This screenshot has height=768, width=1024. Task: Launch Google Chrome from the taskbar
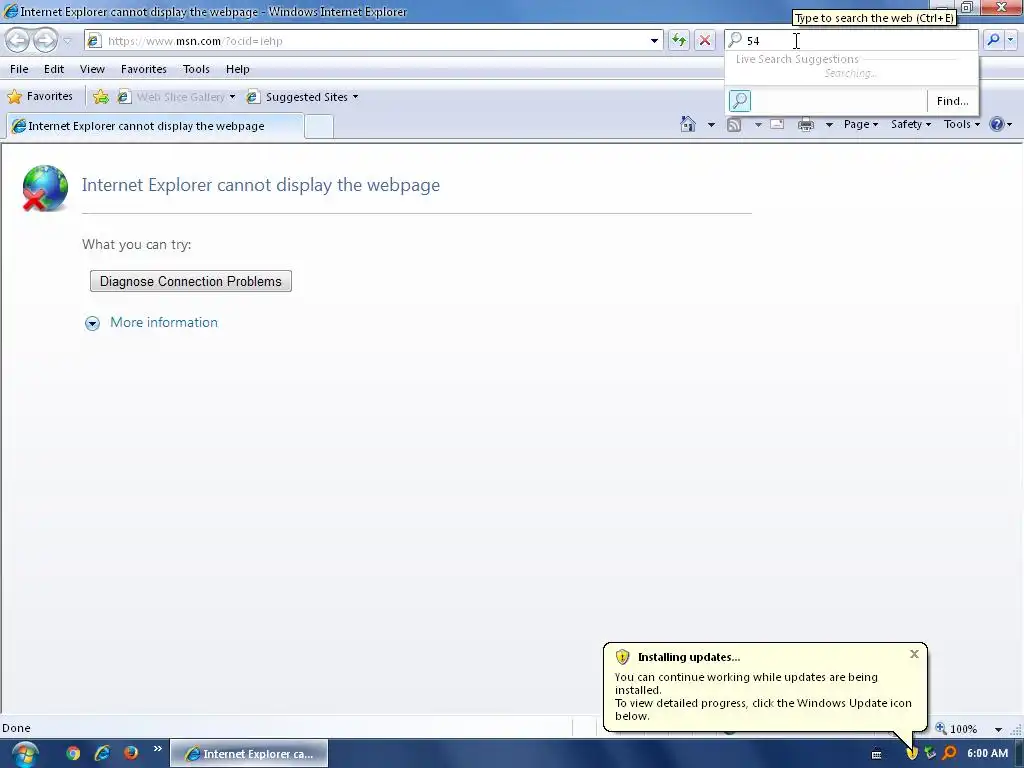(72, 753)
